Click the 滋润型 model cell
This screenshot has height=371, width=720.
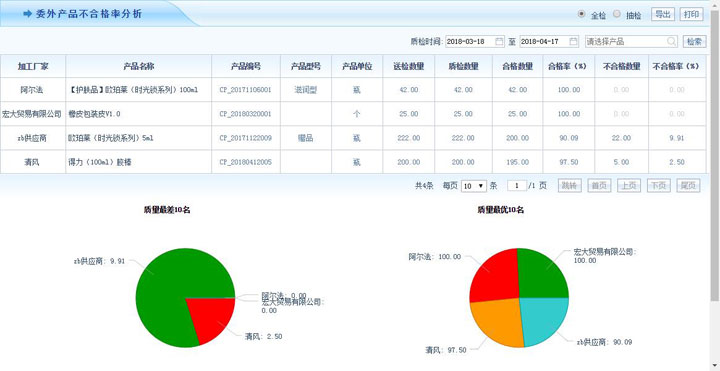(305, 90)
